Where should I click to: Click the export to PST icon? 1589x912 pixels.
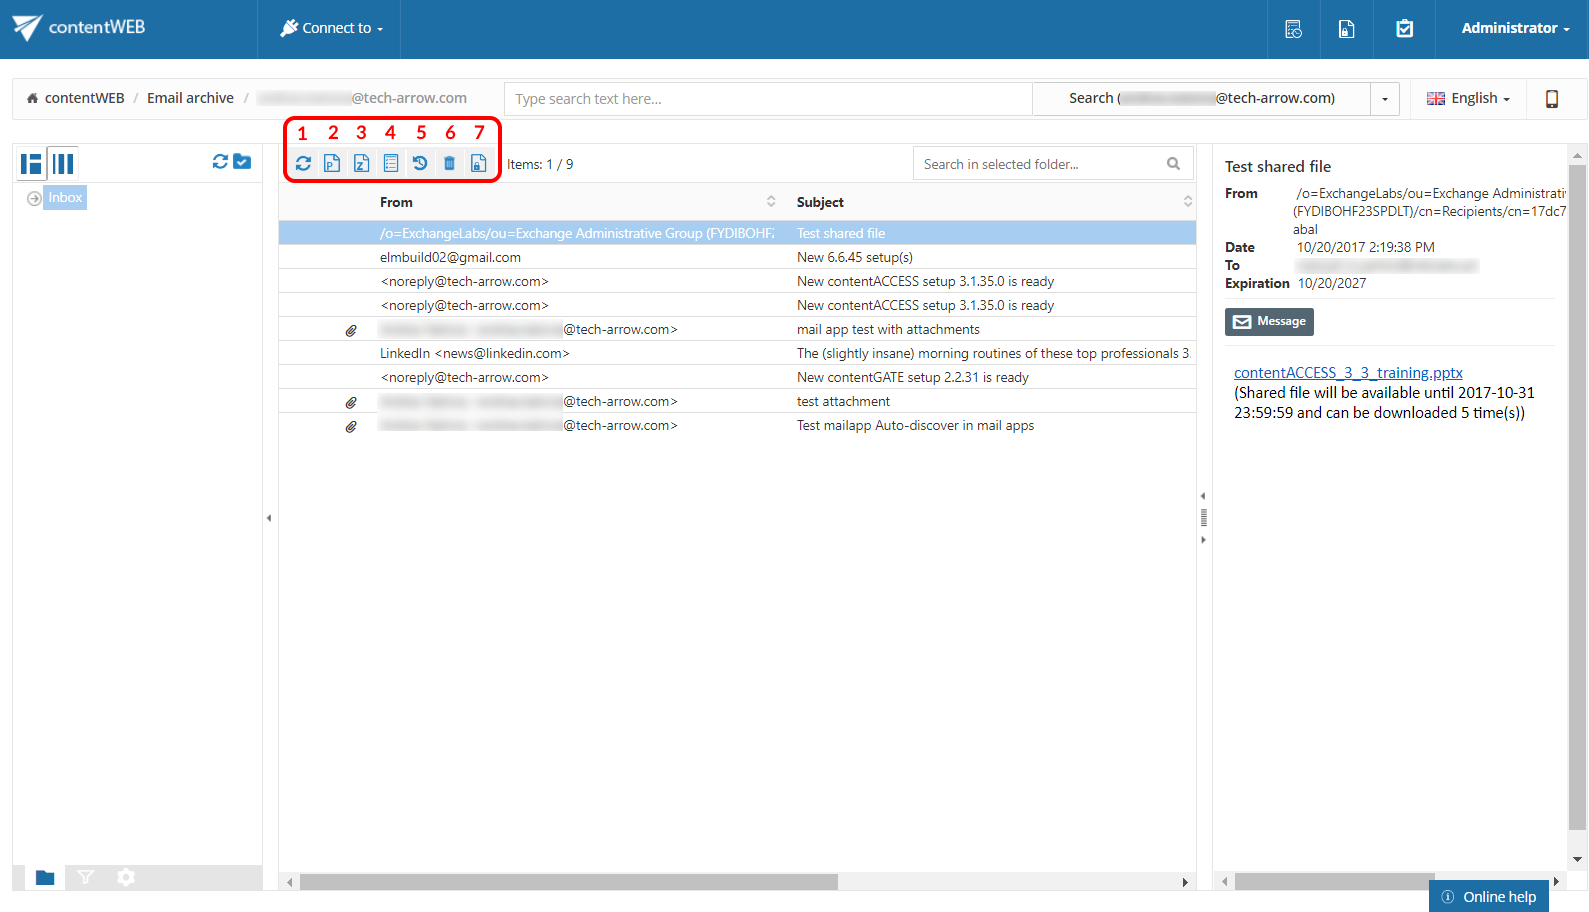click(x=332, y=163)
